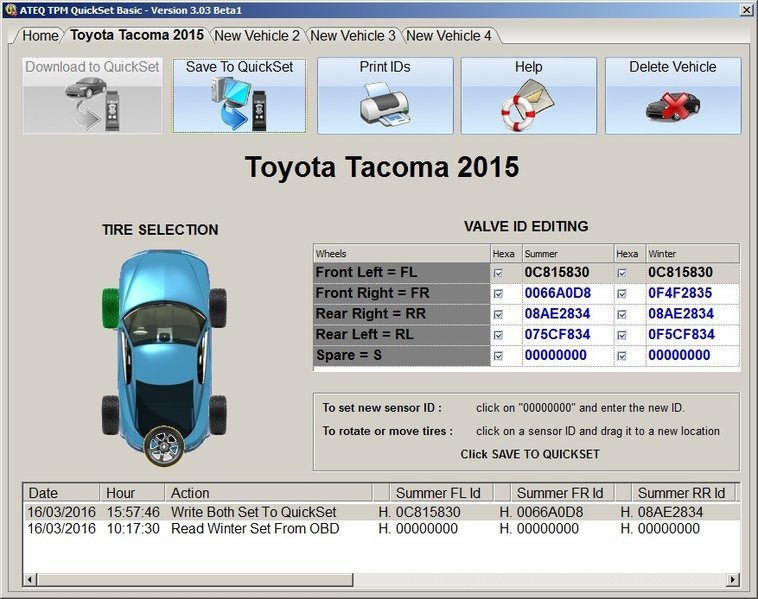Click the Summer column header
Image resolution: width=758 pixels, height=599 pixels.
point(567,253)
